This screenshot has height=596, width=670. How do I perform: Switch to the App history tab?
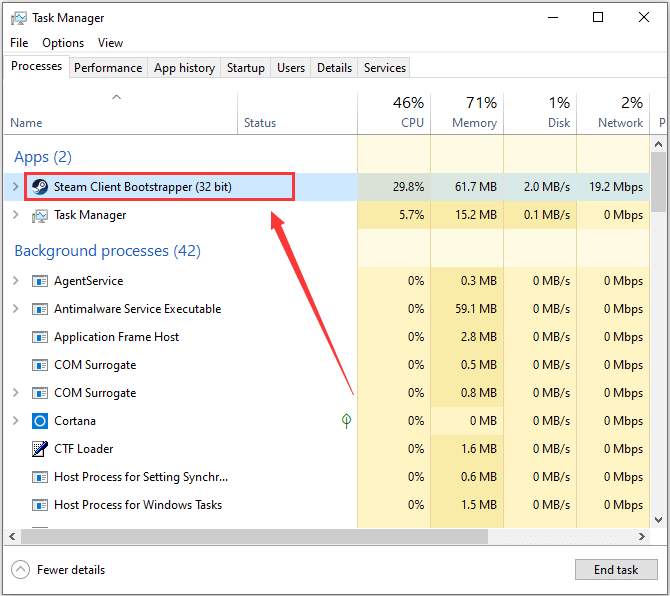(x=185, y=68)
